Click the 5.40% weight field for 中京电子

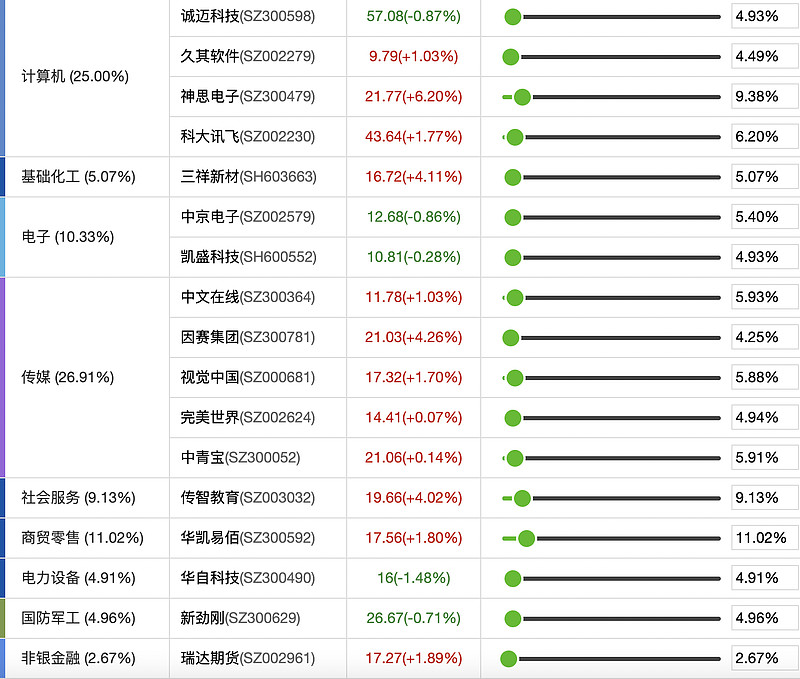(x=764, y=217)
